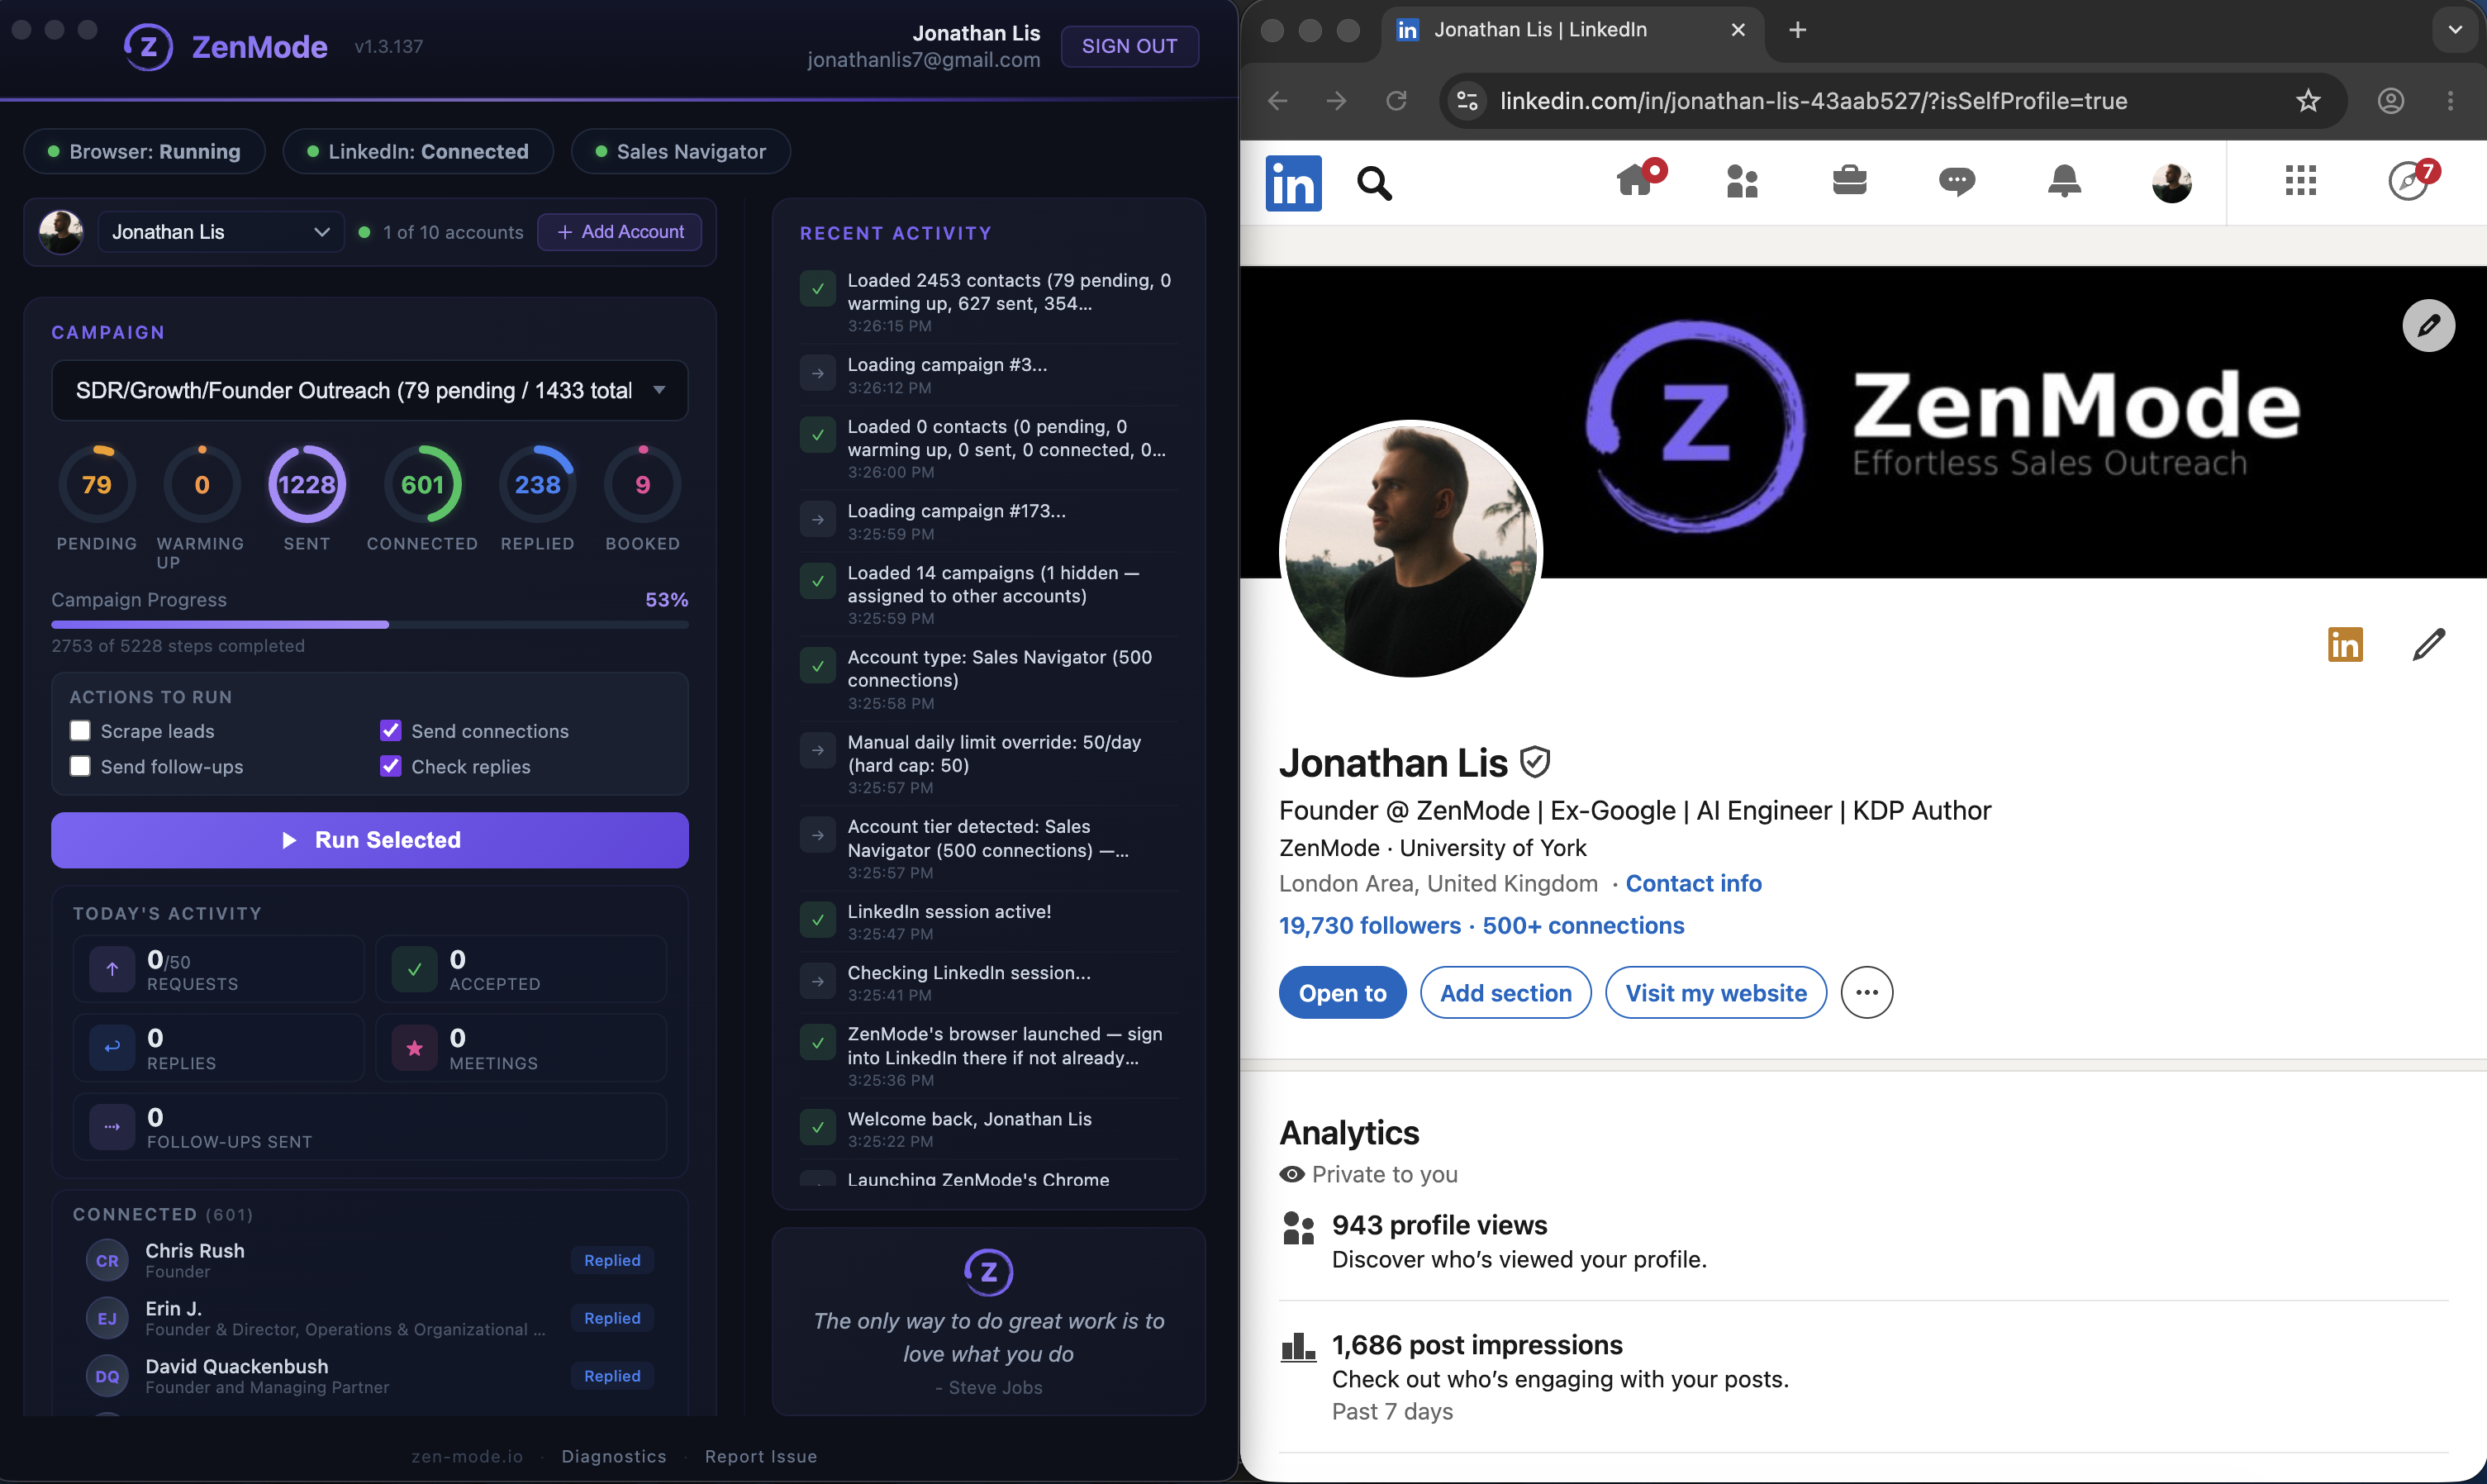Click the Sales Navigator status pill
Screen dimensions: 2487x1484
pos(681,152)
